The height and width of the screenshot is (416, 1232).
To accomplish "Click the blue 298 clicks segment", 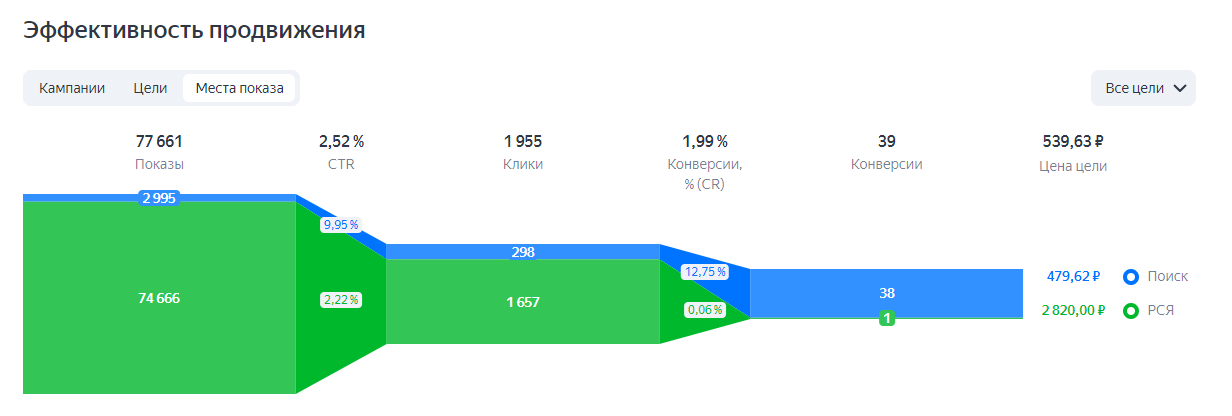I will pyautogui.click(x=522, y=252).
